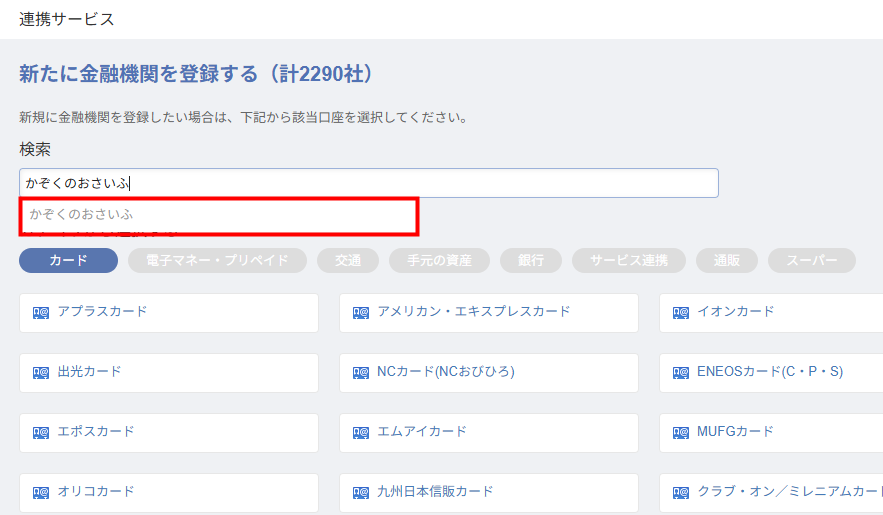Click the card icon beside アプラスカード
The height and width of the screenshot is (515, 883).
coord(41,312)
